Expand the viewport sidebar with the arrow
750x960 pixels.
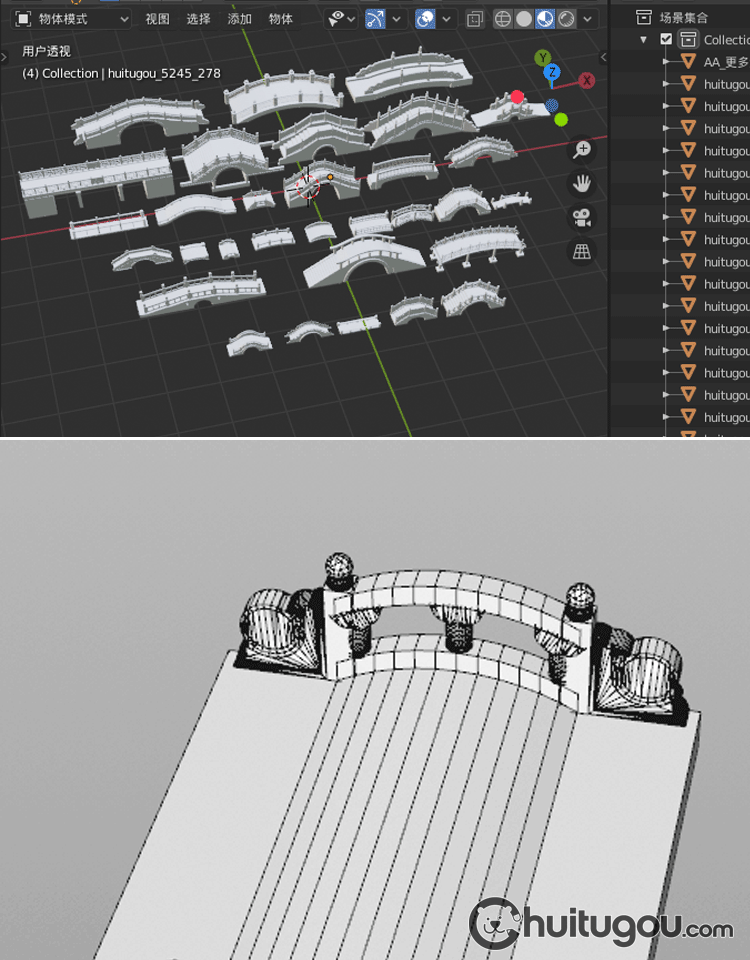(603, 58)
